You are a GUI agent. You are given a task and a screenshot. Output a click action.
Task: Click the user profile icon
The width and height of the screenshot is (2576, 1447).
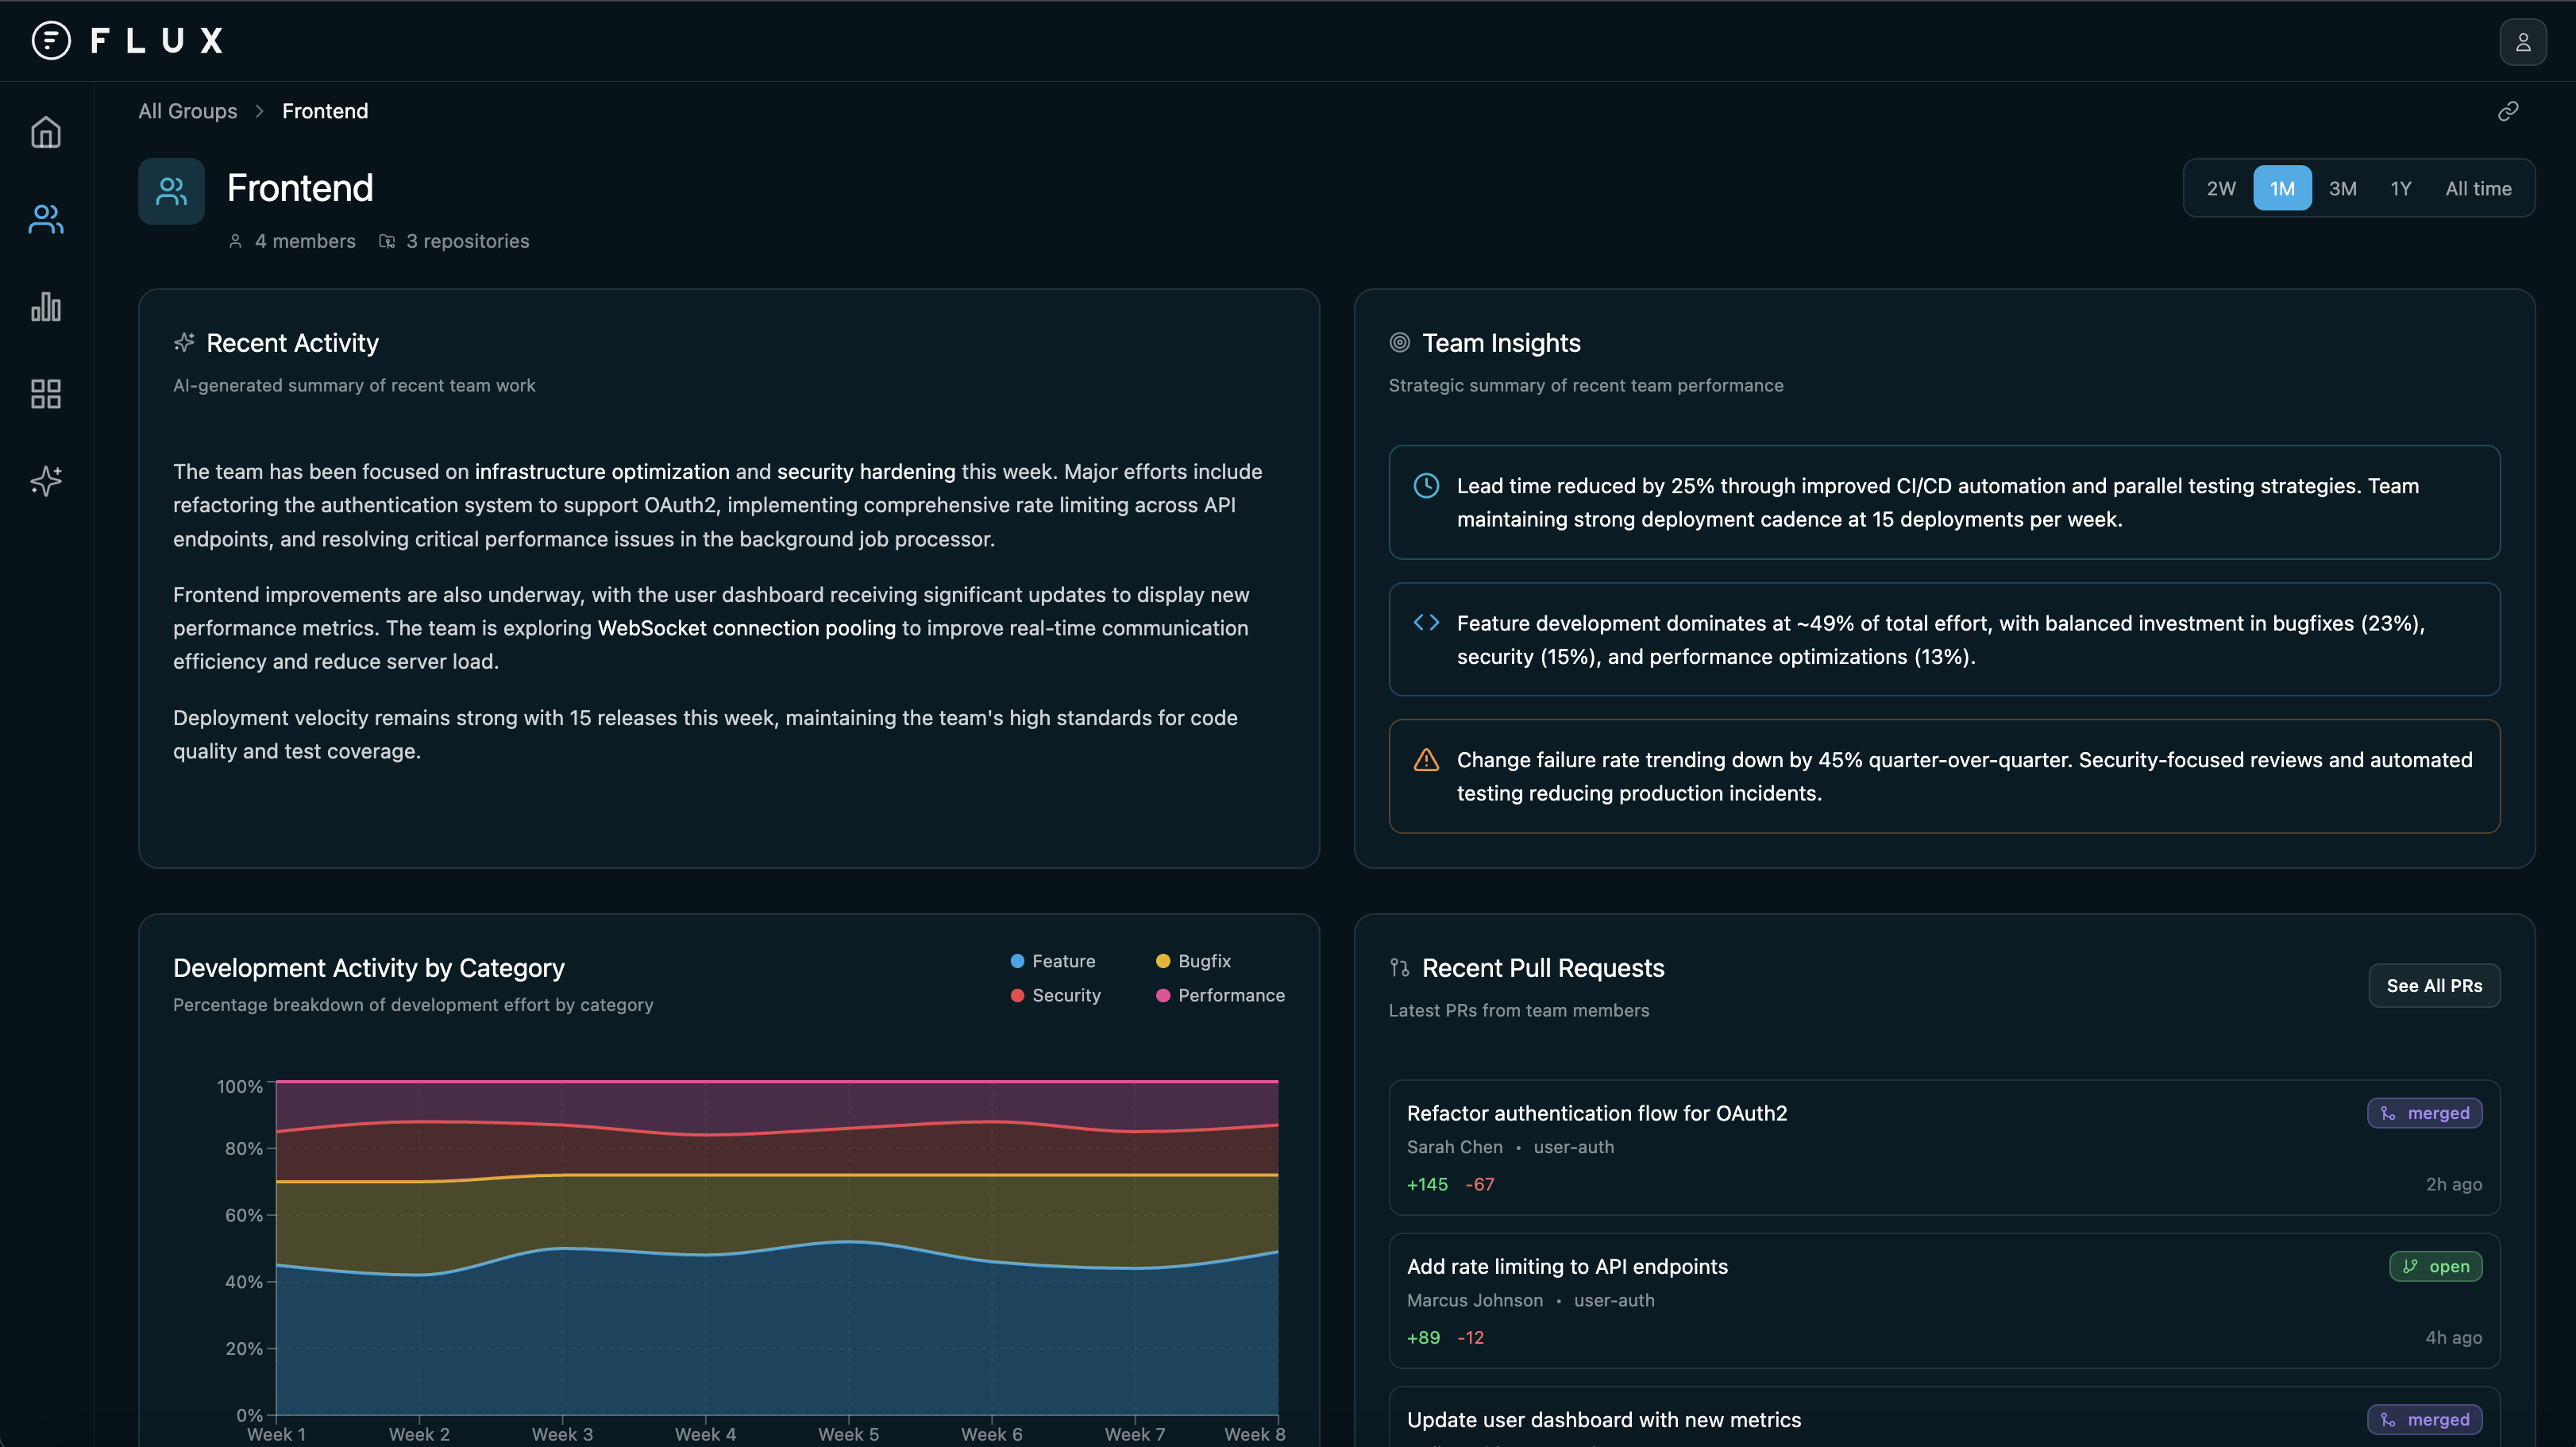2522,42
